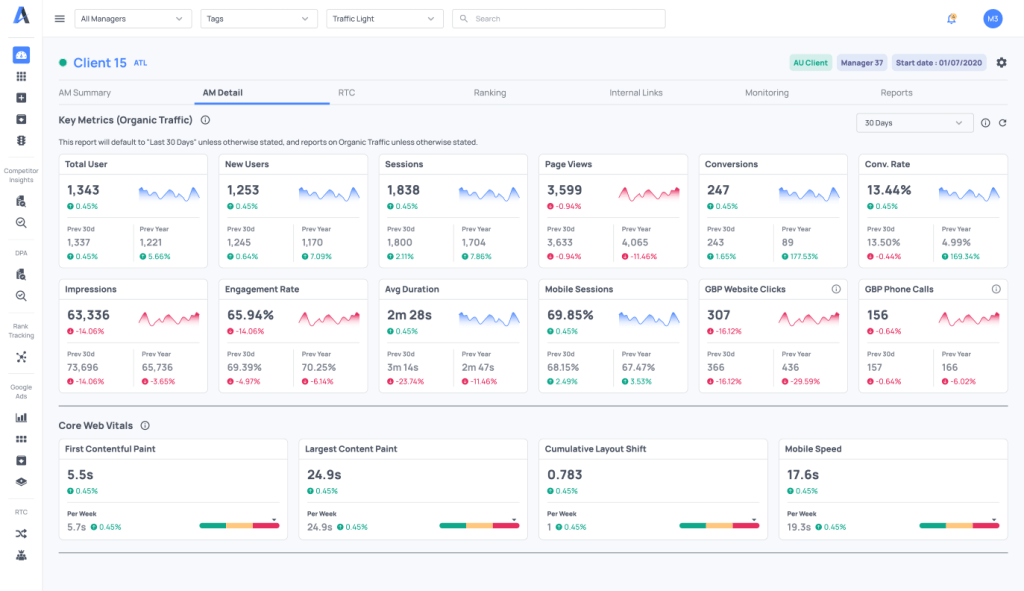Click the AU Client badge

810,63
